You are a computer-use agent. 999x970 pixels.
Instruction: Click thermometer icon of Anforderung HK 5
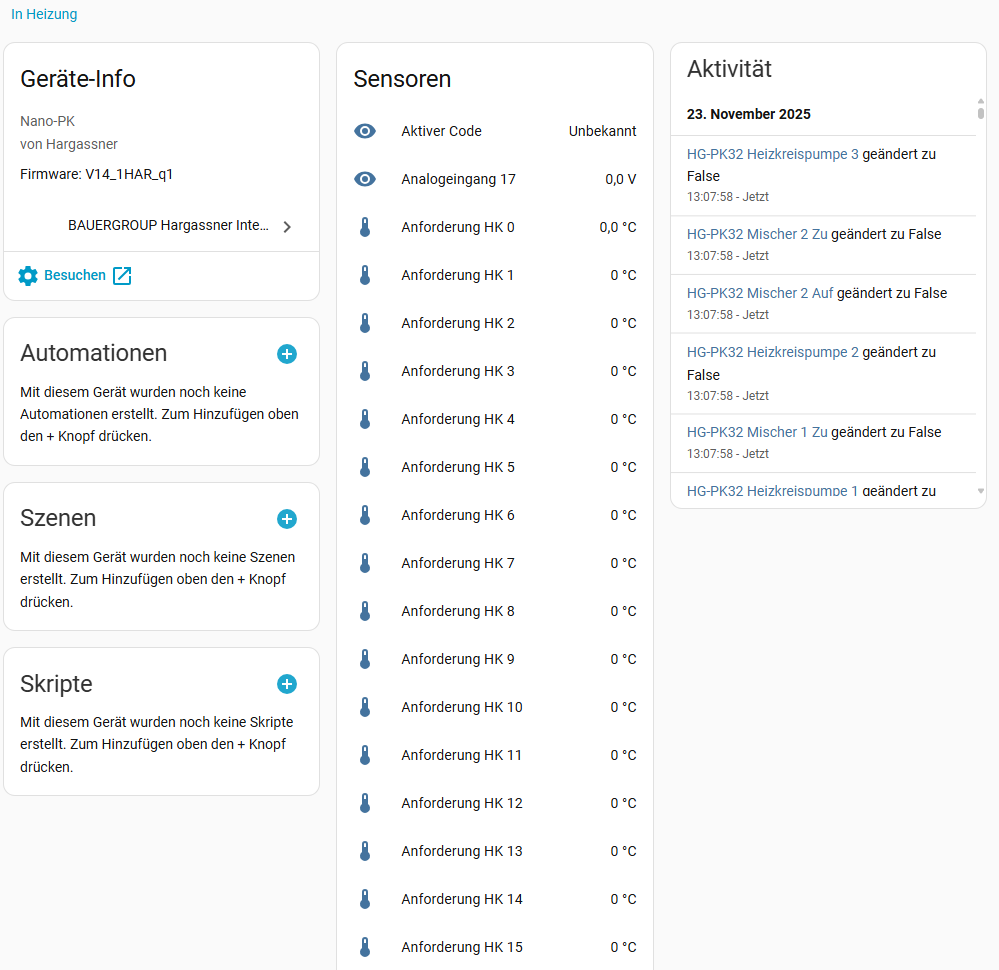coord(365,467)
